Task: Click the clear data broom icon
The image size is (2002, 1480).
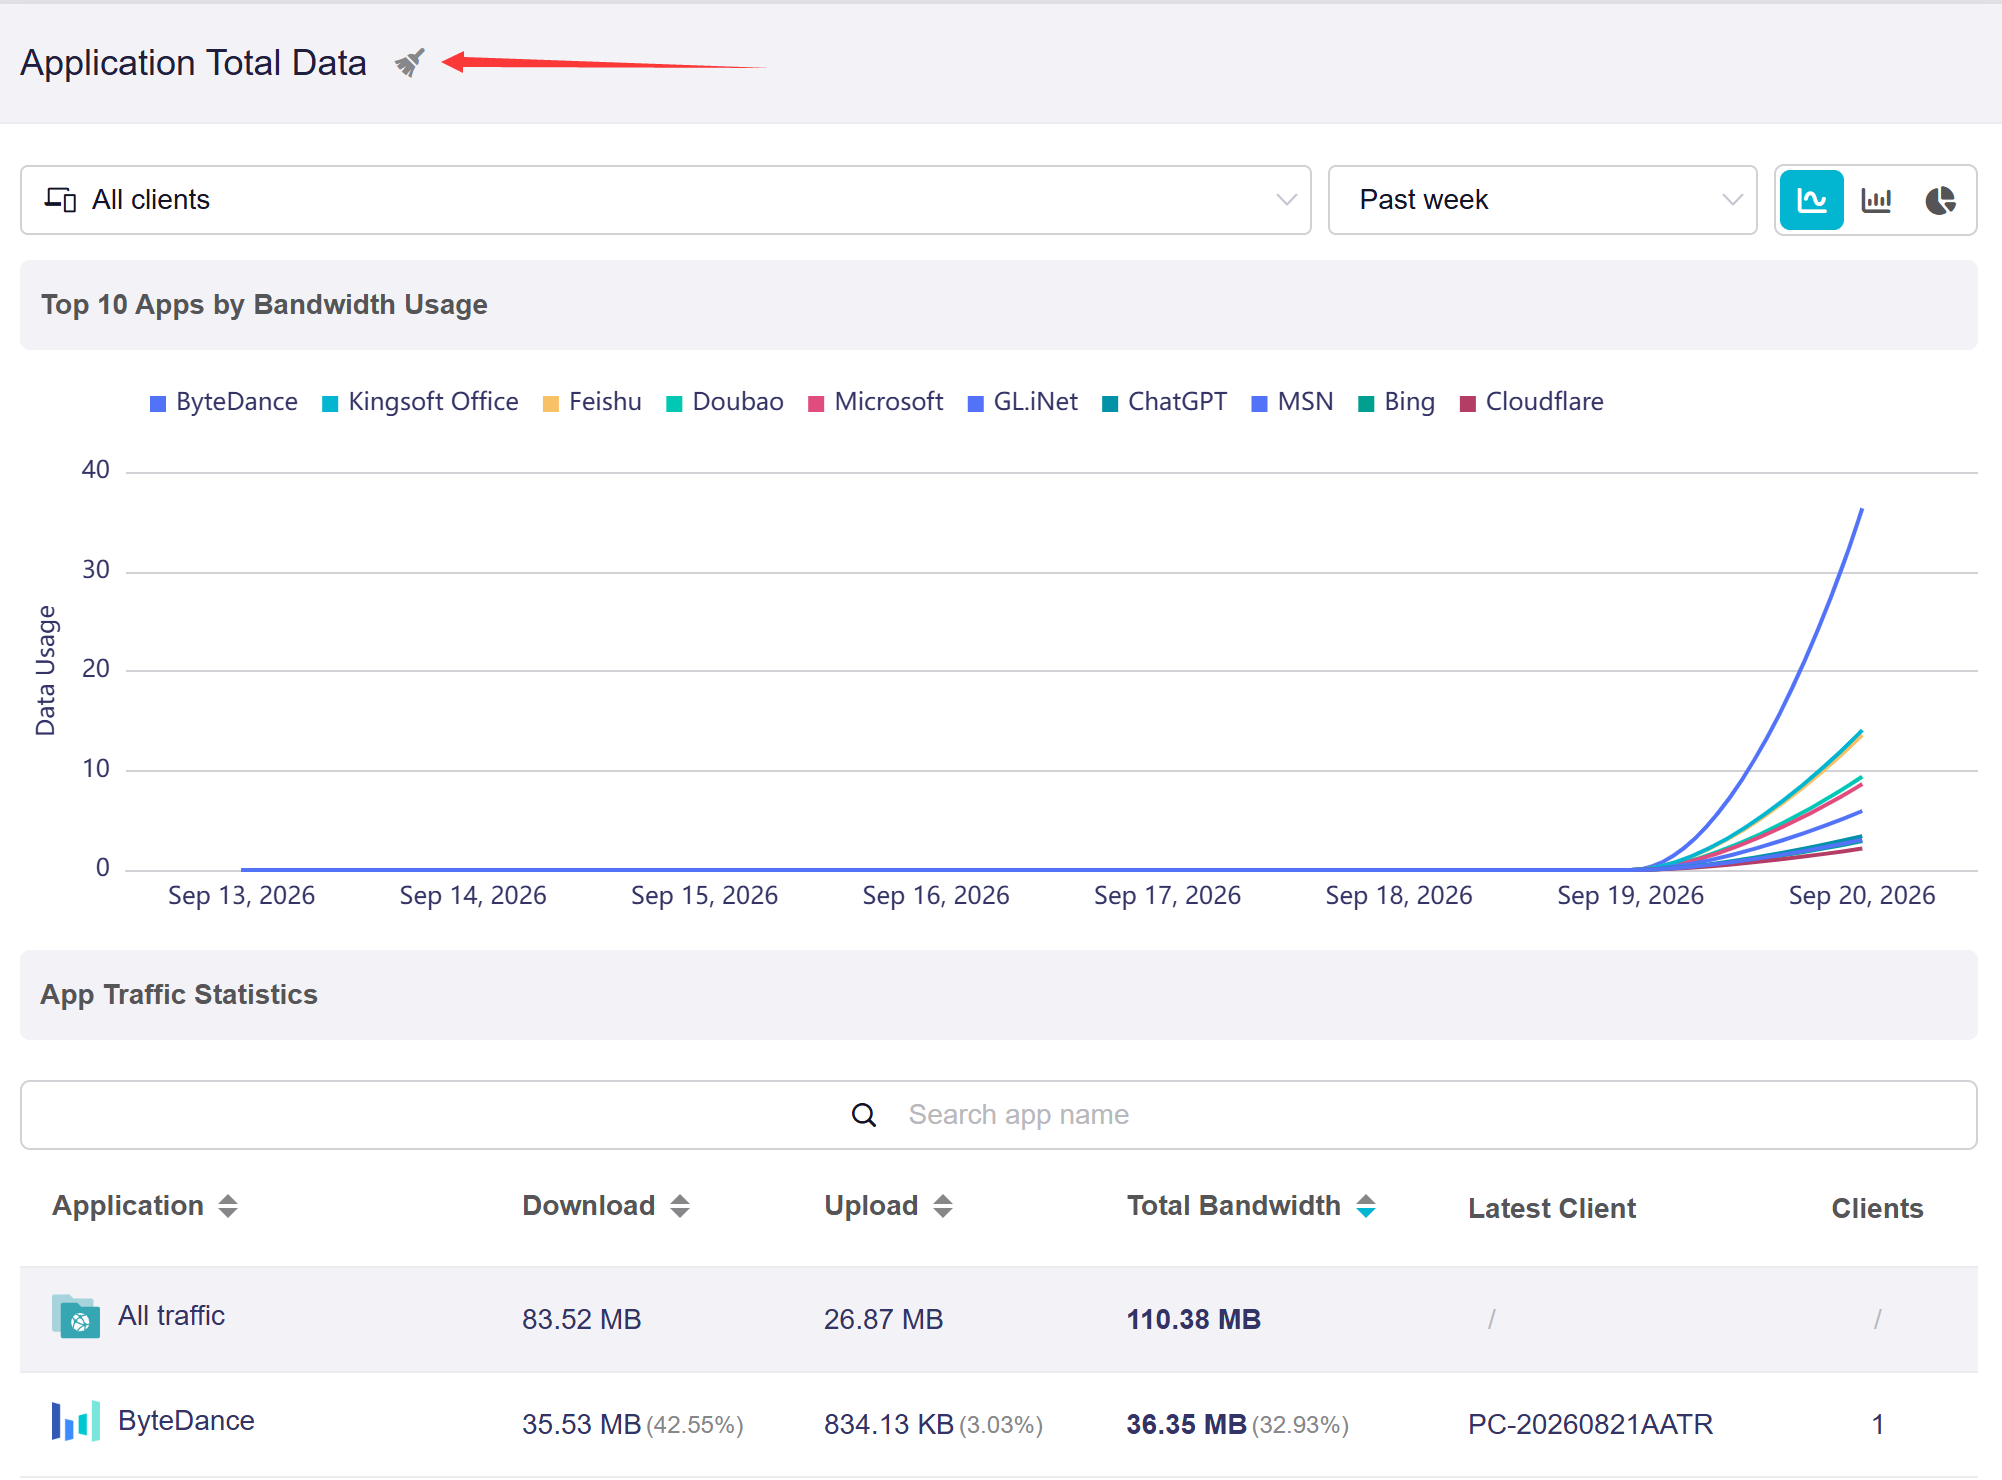Action: [410, 63]
